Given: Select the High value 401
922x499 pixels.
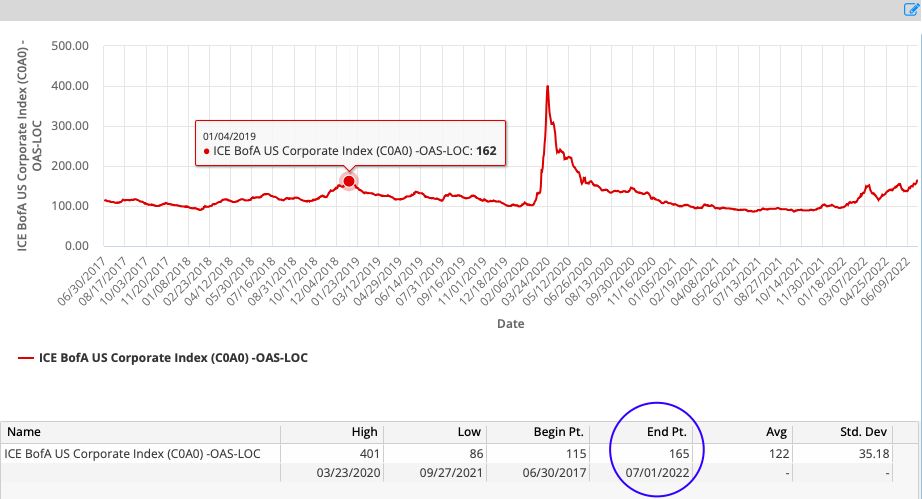Looking at the screenshot, I should pyautogui.click(x=370, y=454).
